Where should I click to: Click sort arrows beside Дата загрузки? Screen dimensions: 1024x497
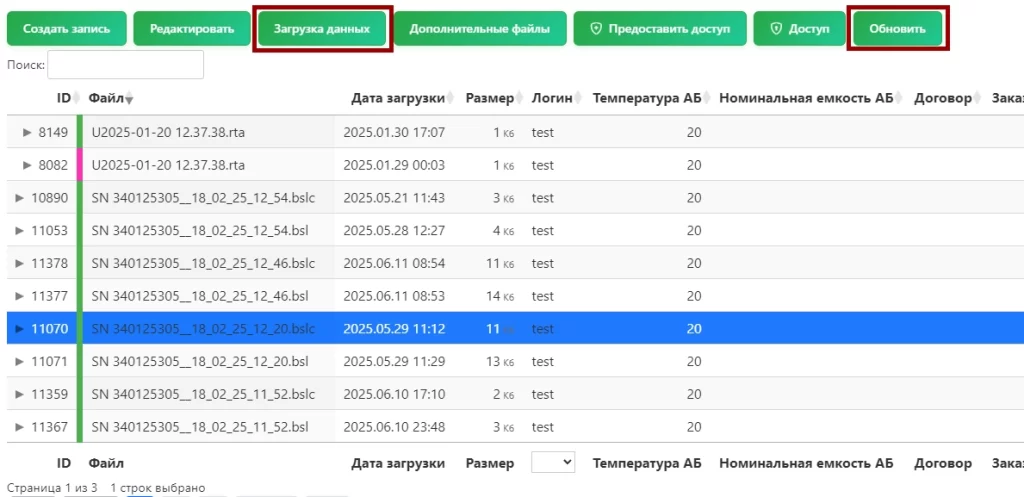(453, 98)
